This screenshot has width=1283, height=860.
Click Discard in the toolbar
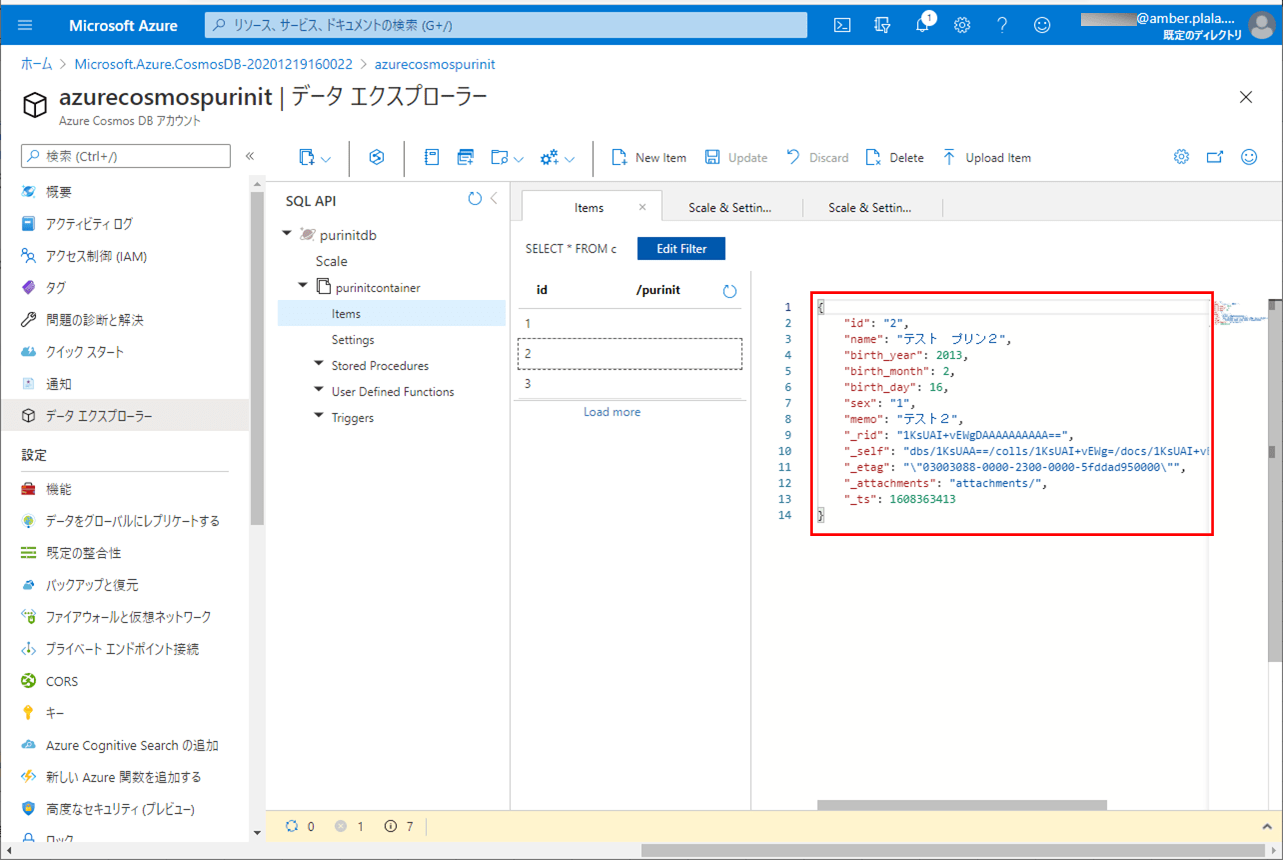point(817,158)
